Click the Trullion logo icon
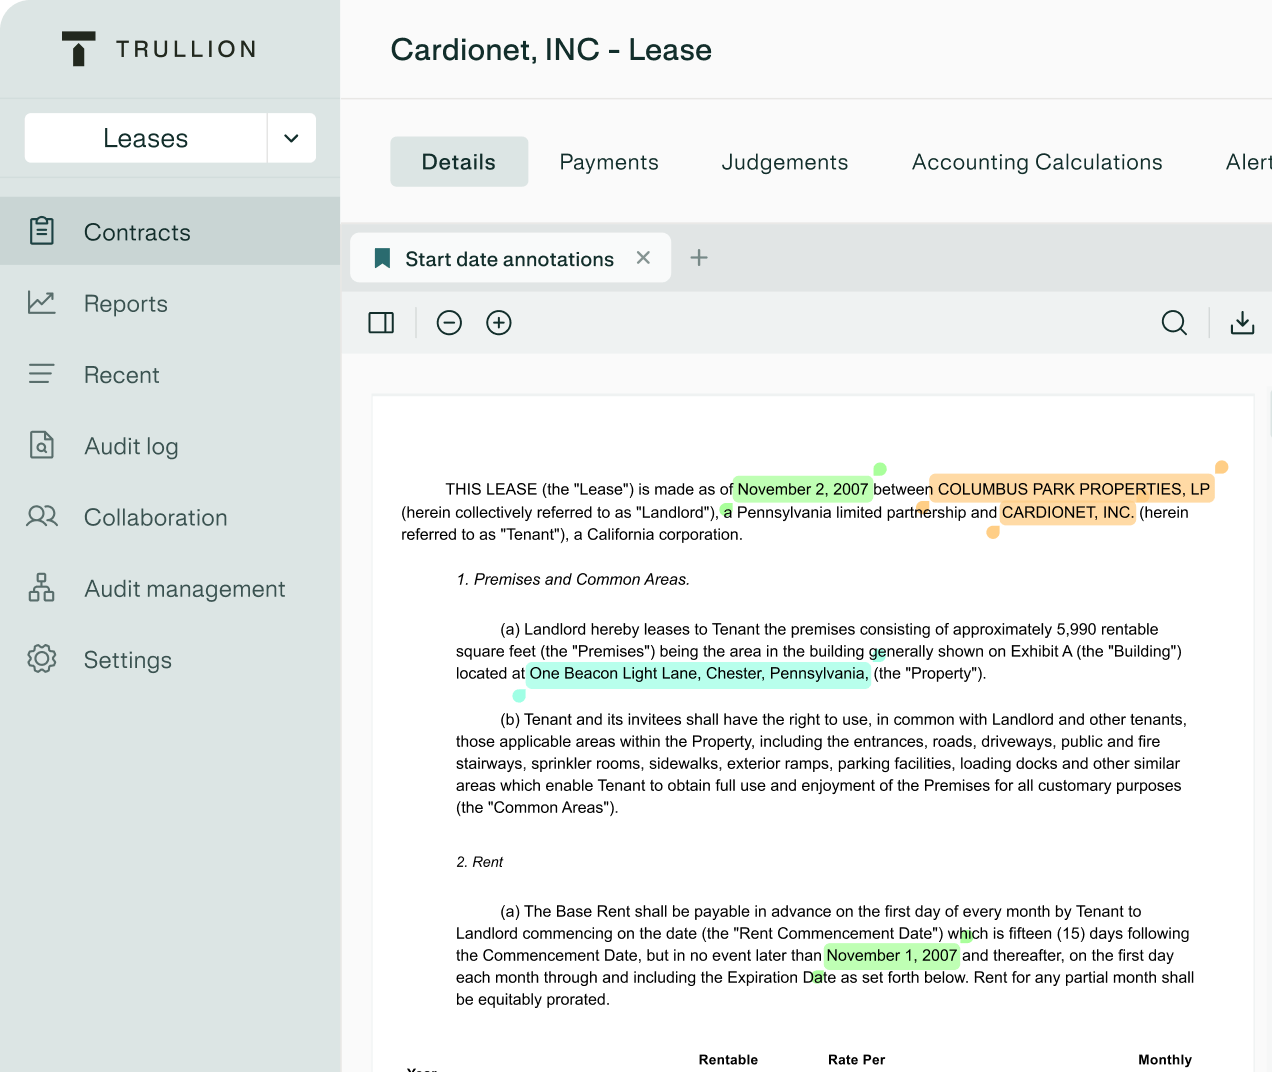 point(78,49)
